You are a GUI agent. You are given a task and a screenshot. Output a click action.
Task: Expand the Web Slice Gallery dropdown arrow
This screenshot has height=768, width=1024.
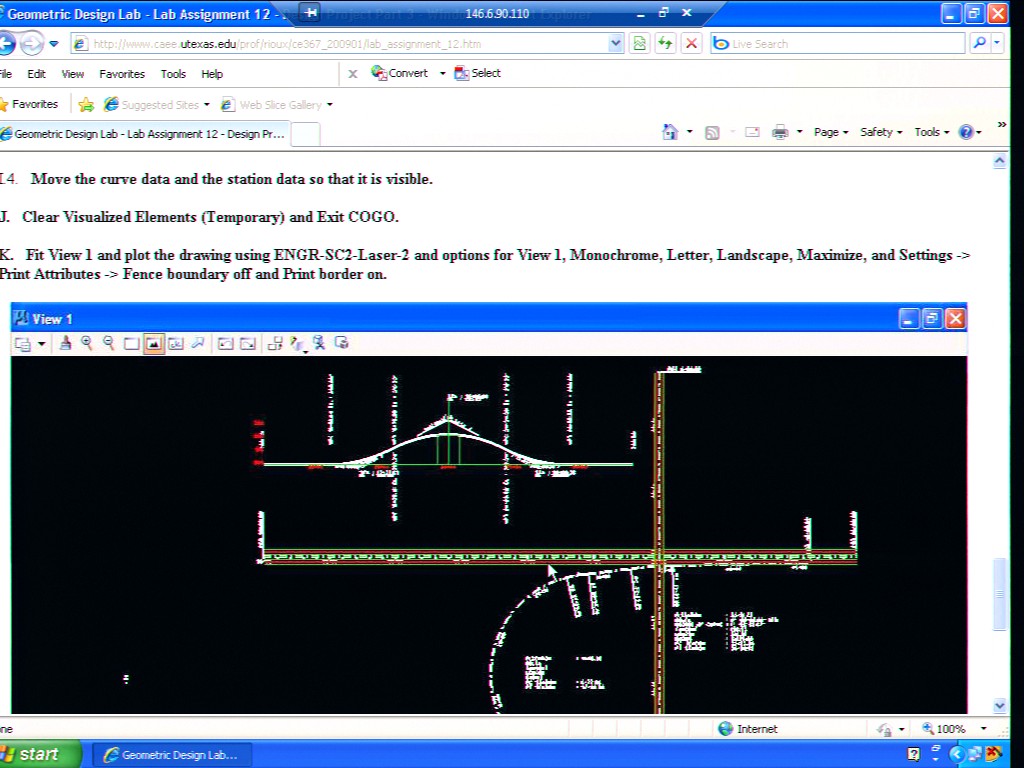[x=329, y=104]
